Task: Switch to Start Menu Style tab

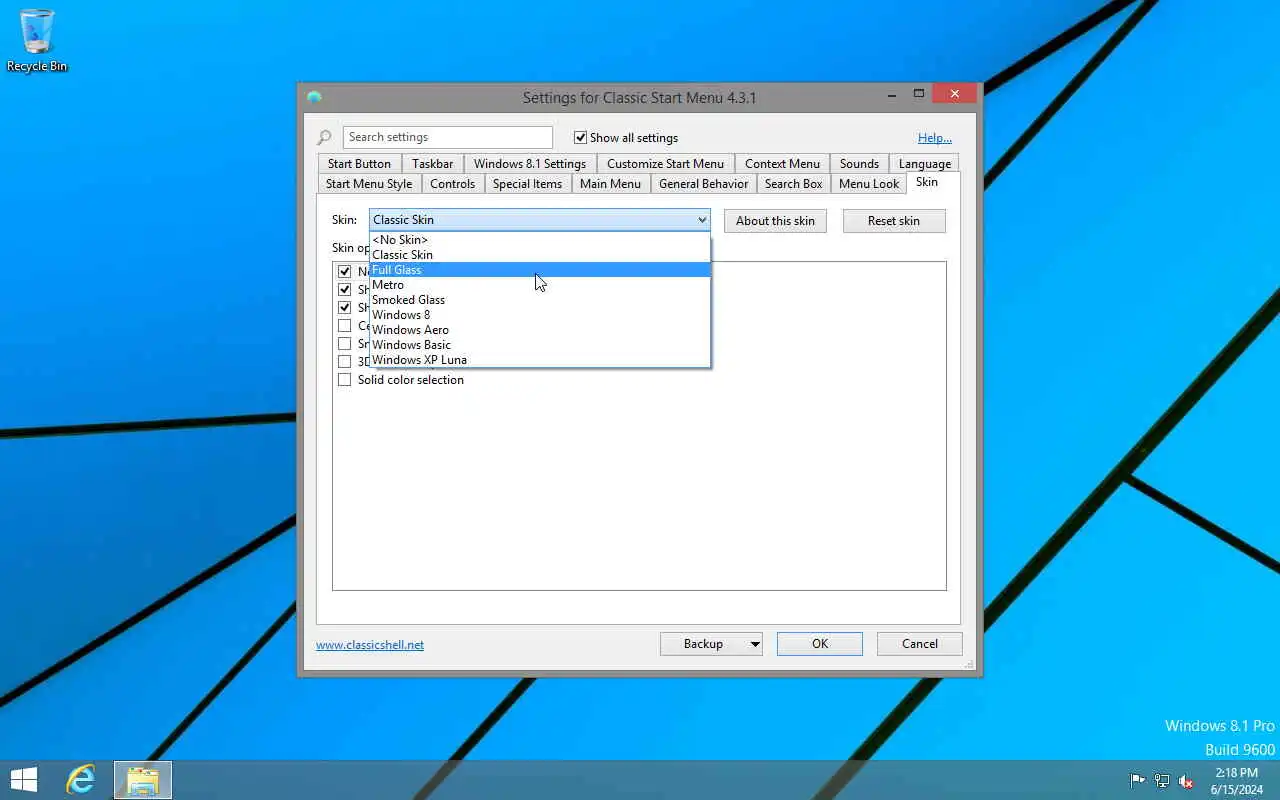Action: coord(369,184)
